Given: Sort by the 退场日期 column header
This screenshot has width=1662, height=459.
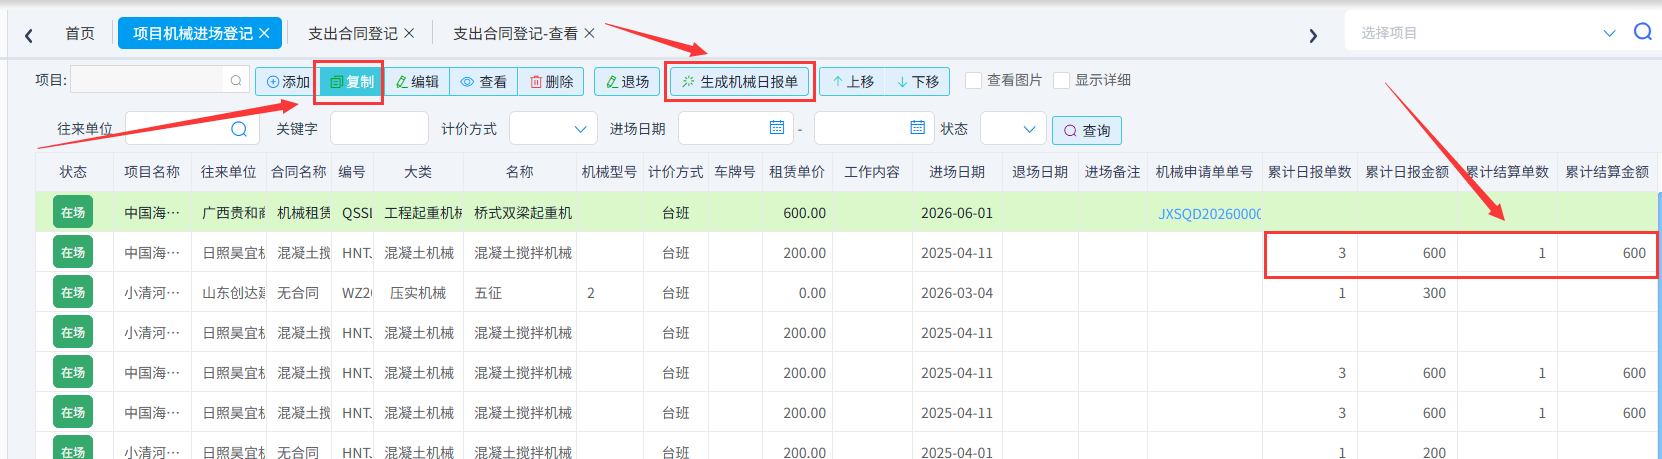Looking at the screenshot, I should pyautogui.click(x=1040, y=172).
